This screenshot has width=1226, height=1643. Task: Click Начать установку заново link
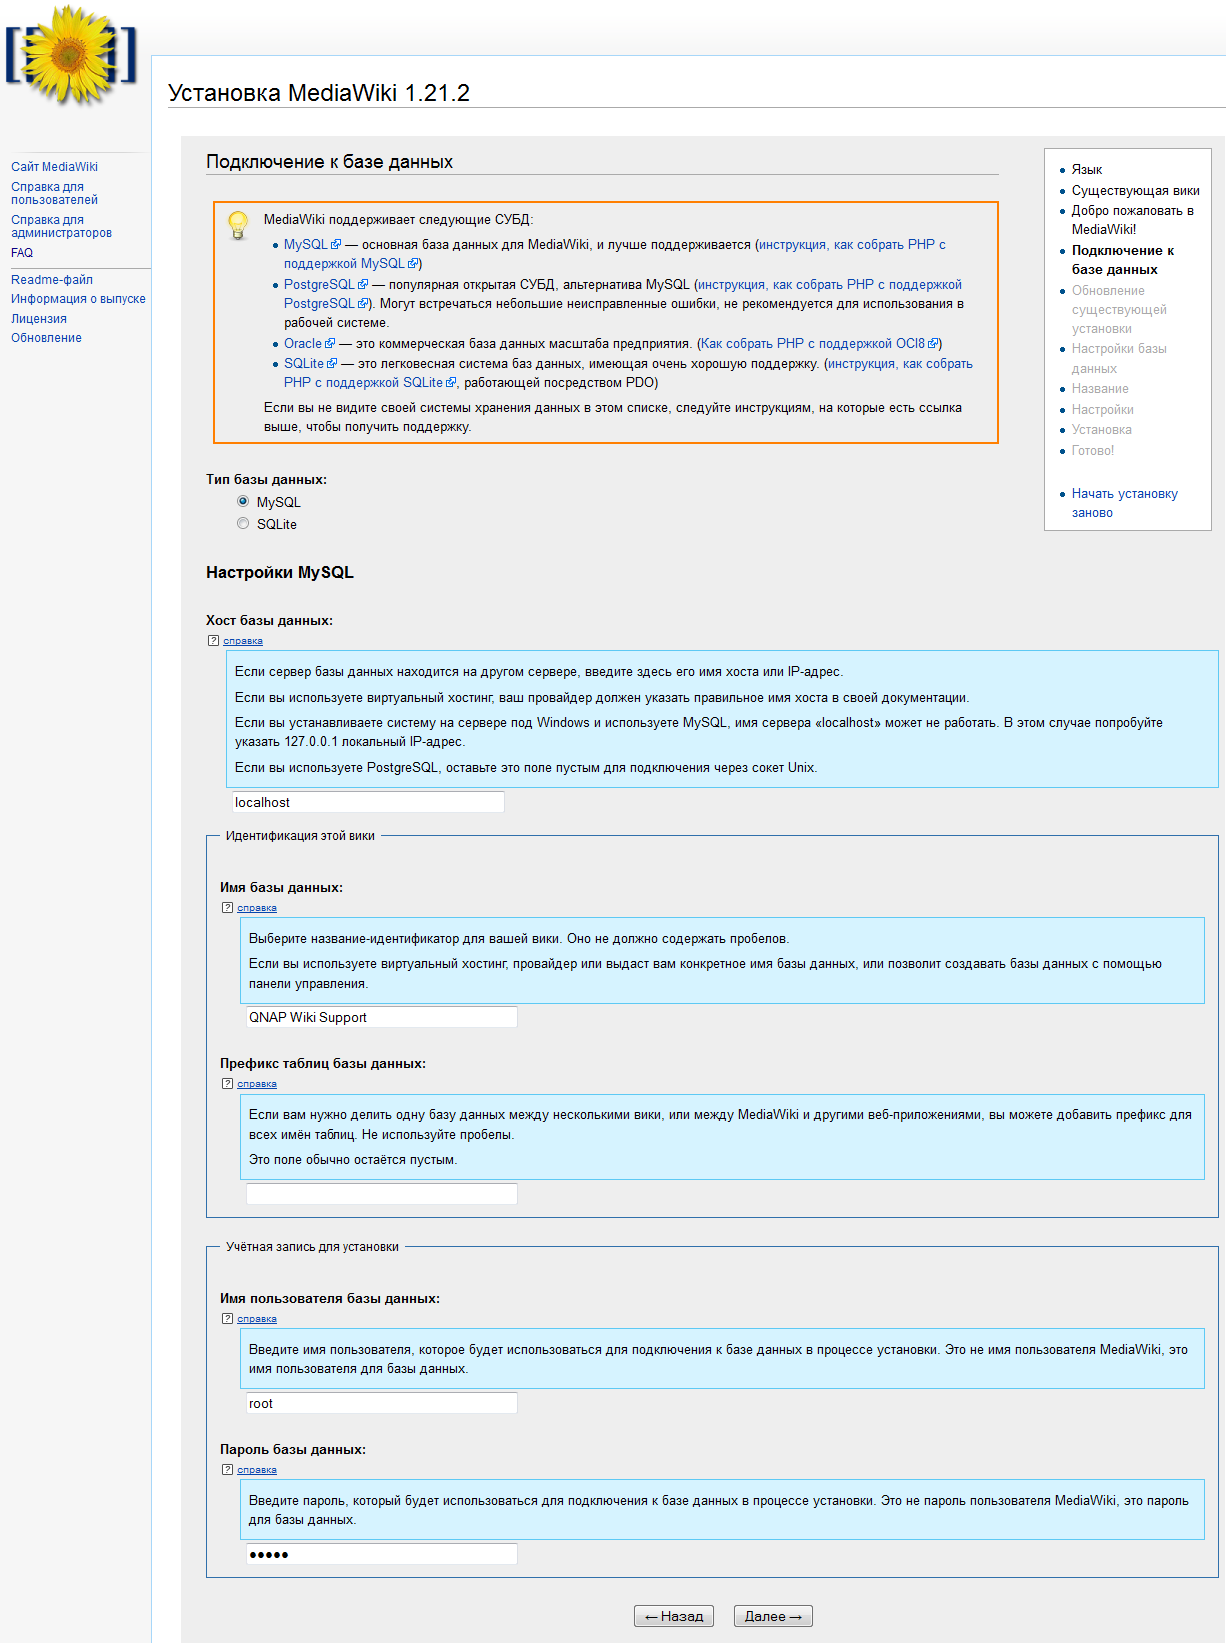[x=1124, y=503]
